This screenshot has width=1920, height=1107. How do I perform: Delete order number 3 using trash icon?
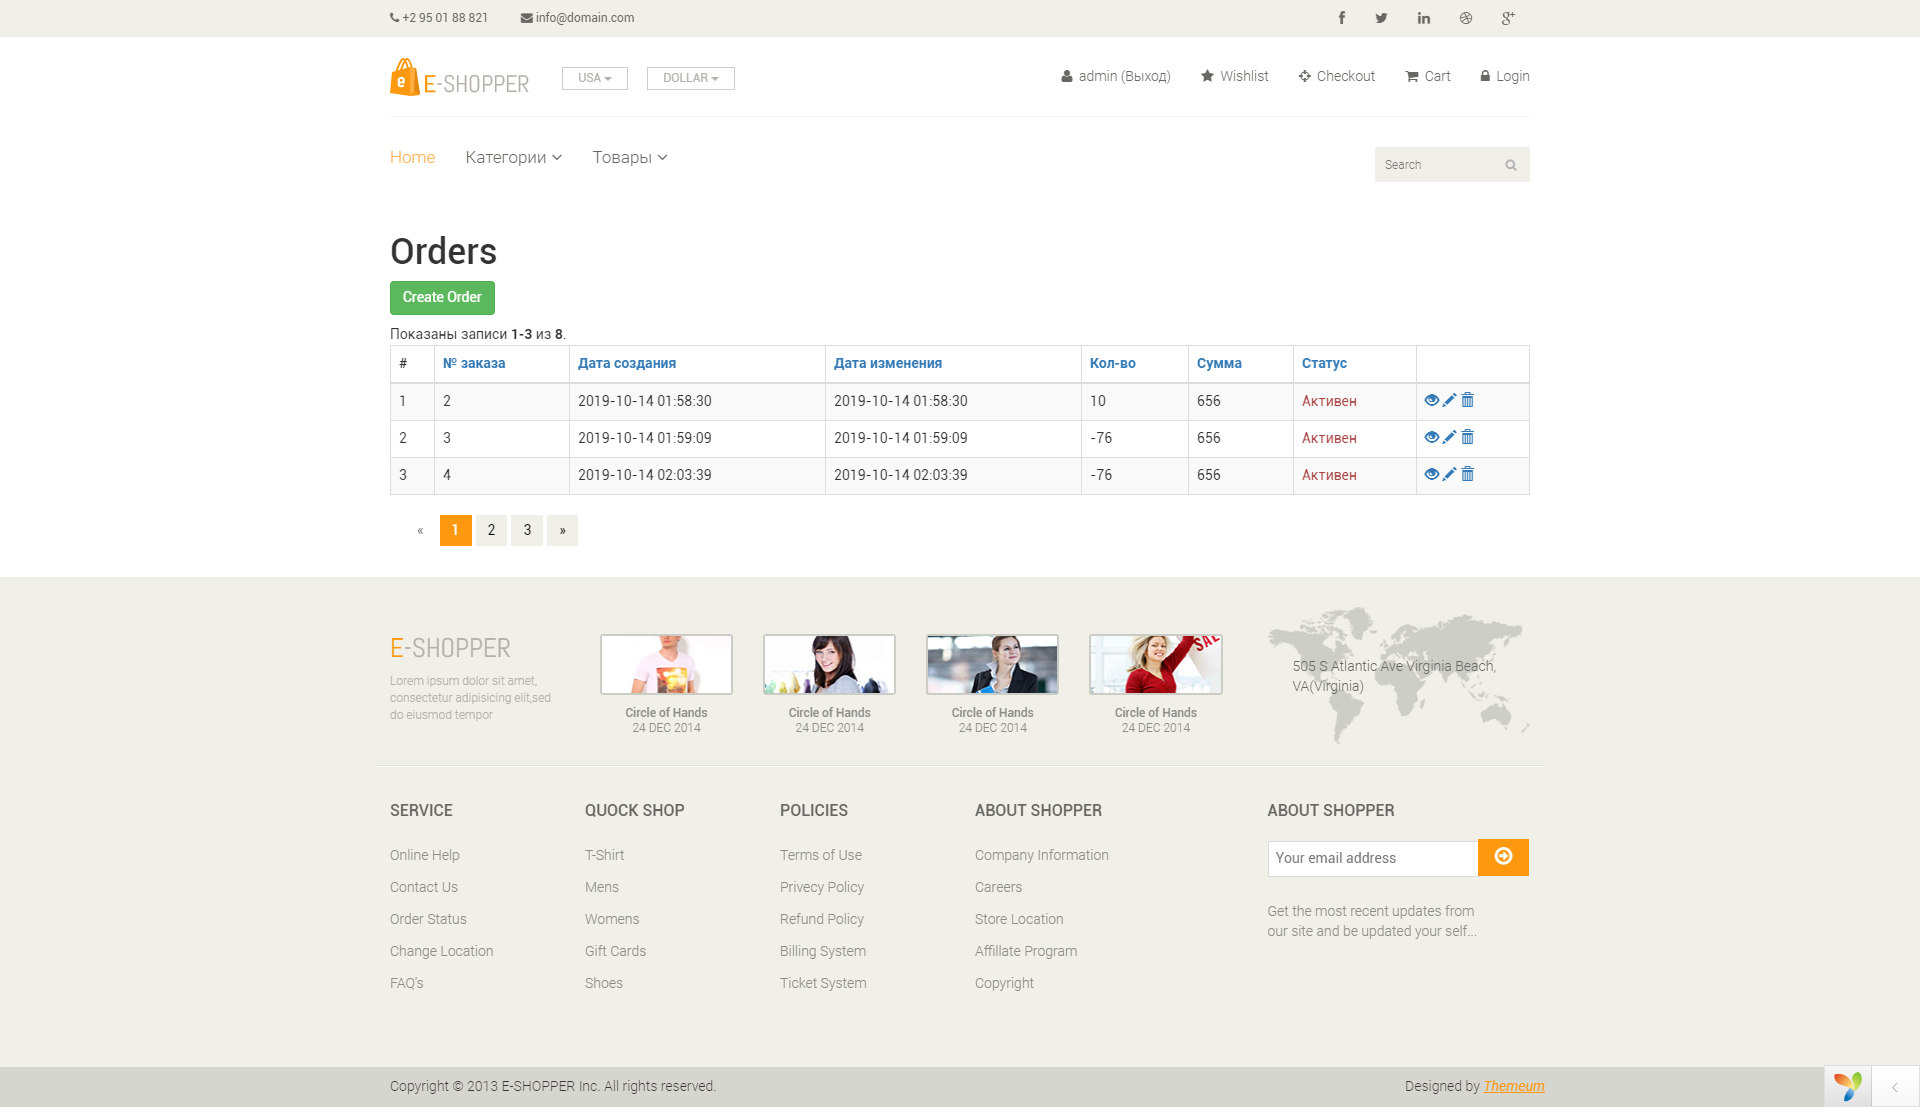click(x=1467, y=437)
